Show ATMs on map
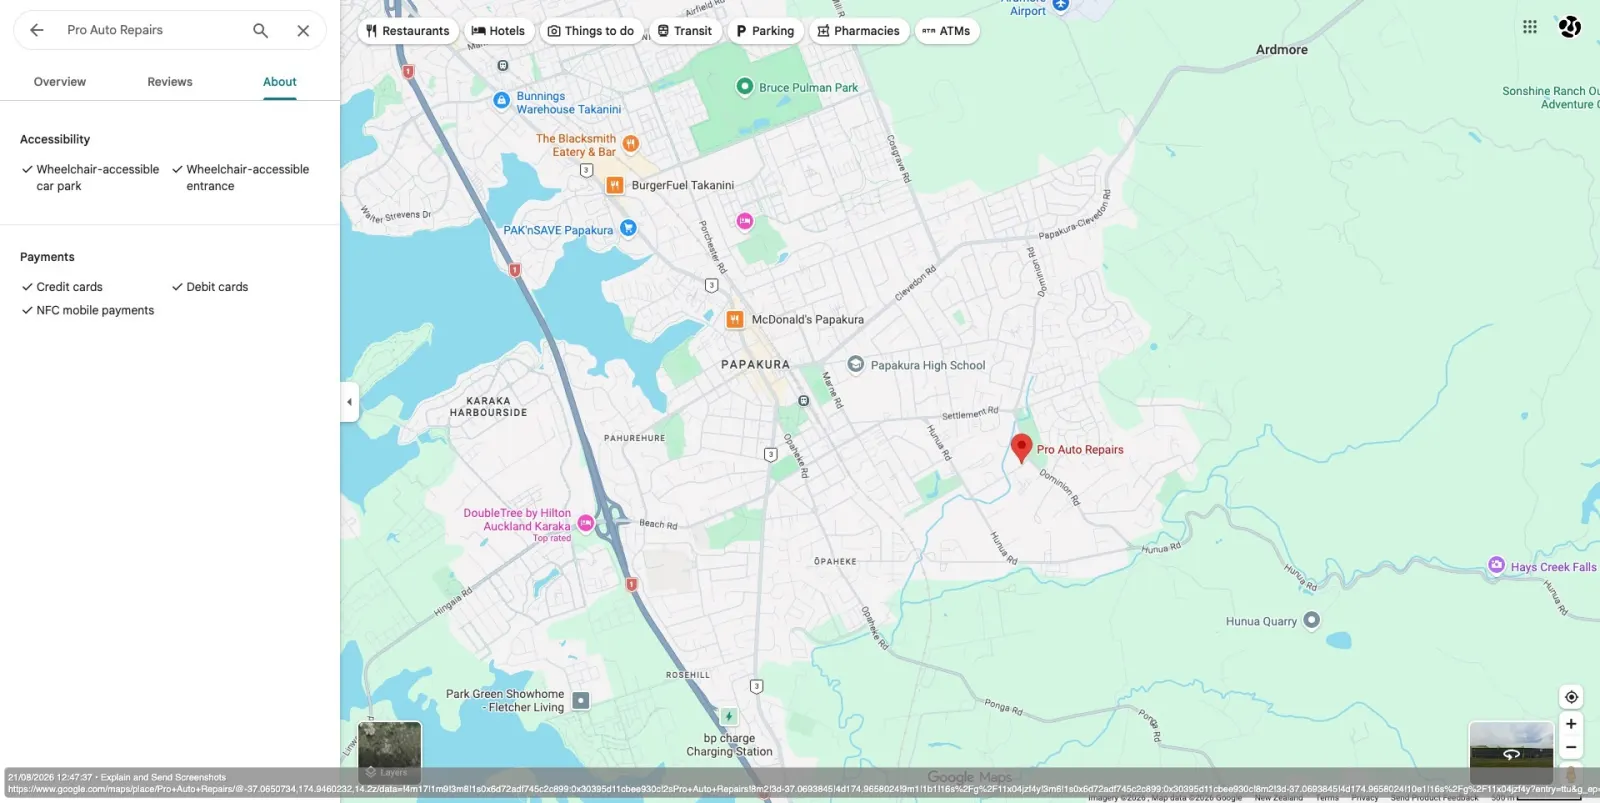Image resolution: width=1600 pixels, height=803 pixels. tap(946, 31)
